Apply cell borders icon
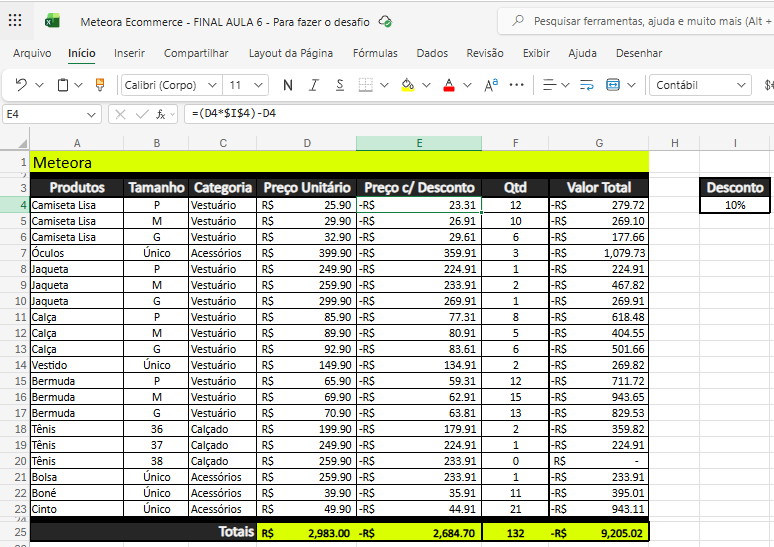Screen dimensions: 774x547 pyautogui.click(x=365, y=85)
